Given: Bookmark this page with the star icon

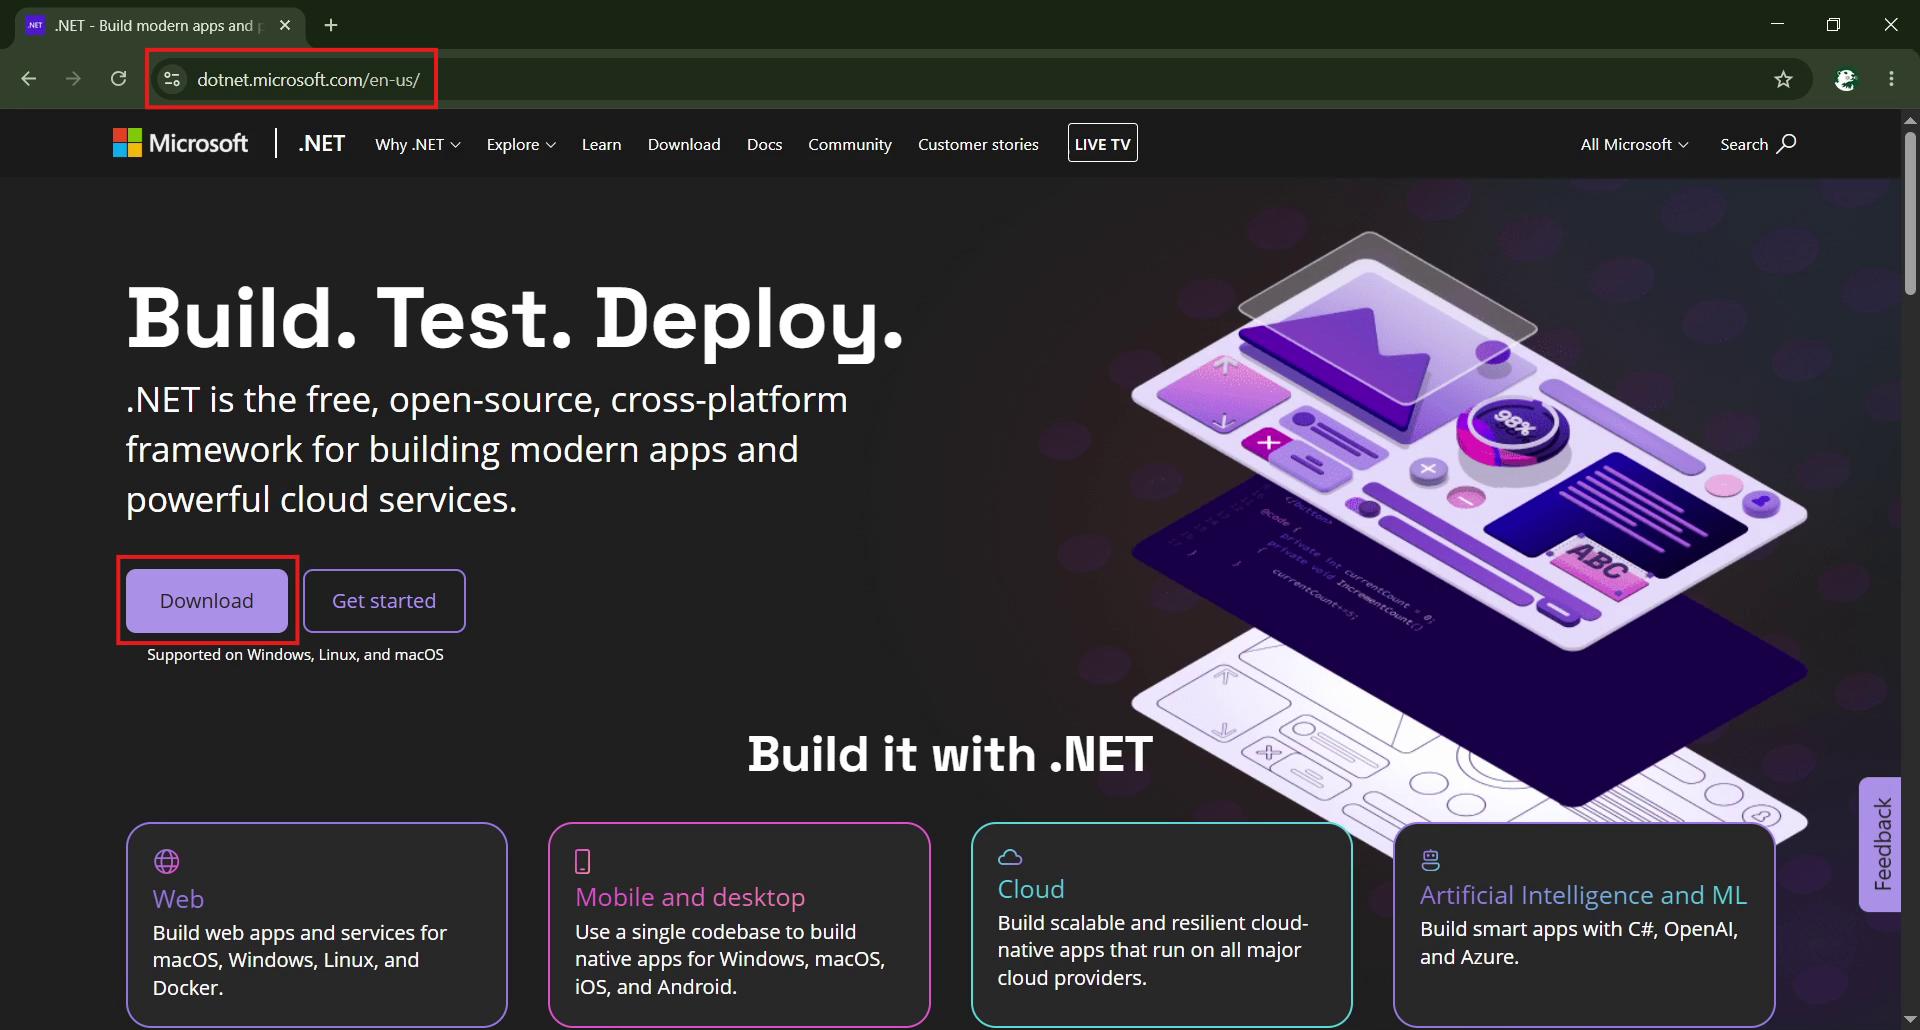Looking at the screenshot, I should click(1783, 79).
